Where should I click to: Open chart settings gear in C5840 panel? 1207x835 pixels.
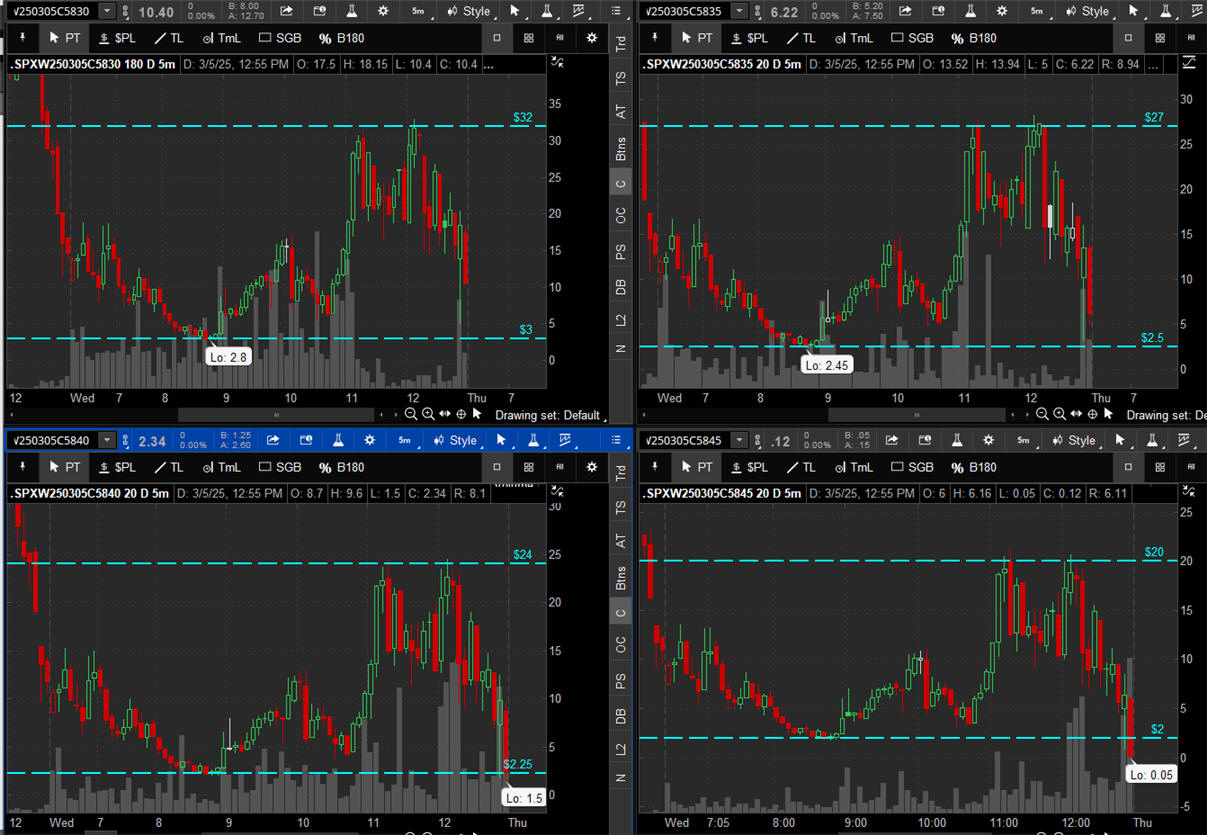coord(370,440)
